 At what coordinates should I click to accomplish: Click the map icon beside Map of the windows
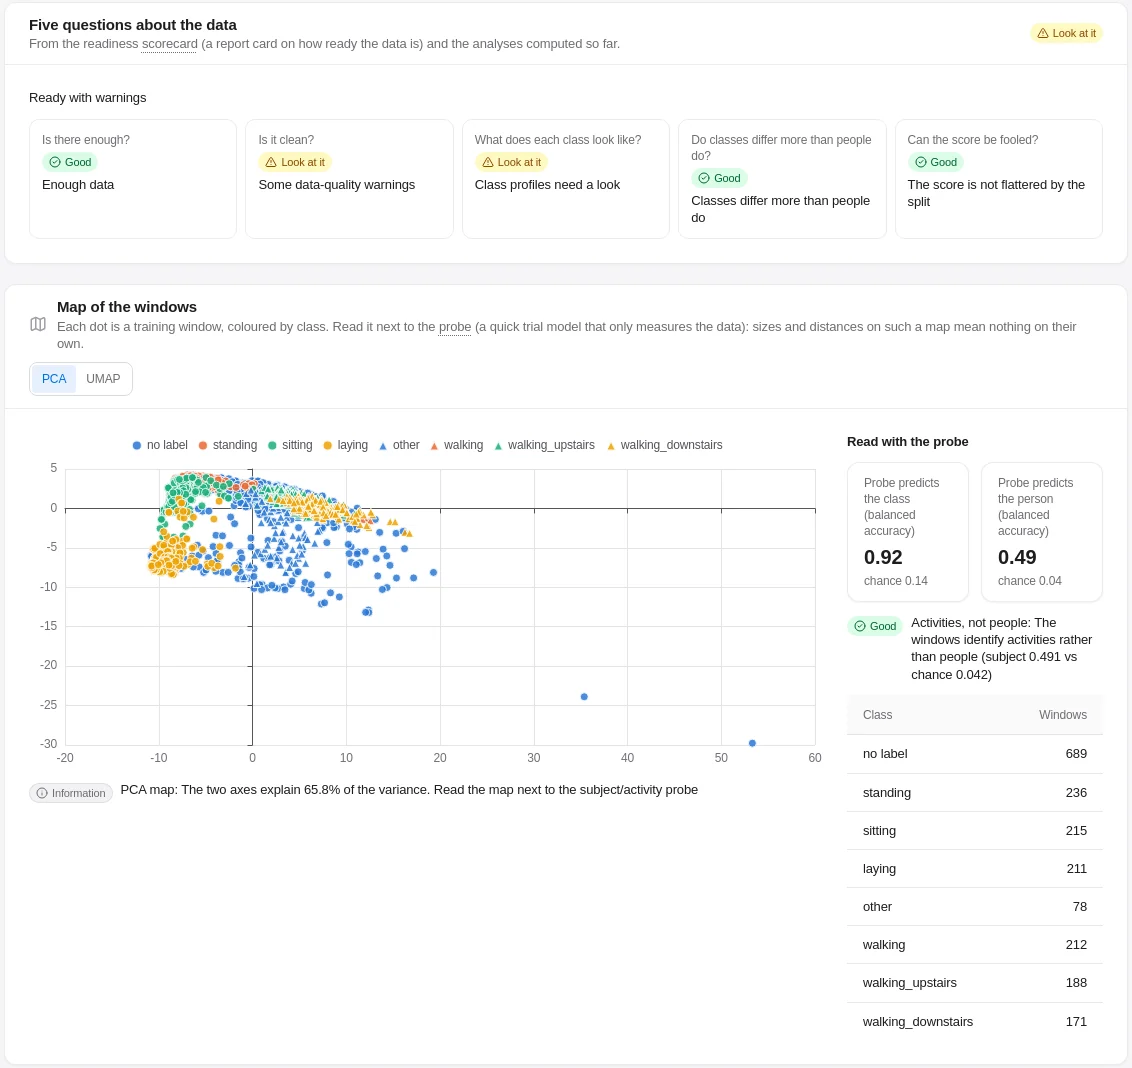click(38, 324)
